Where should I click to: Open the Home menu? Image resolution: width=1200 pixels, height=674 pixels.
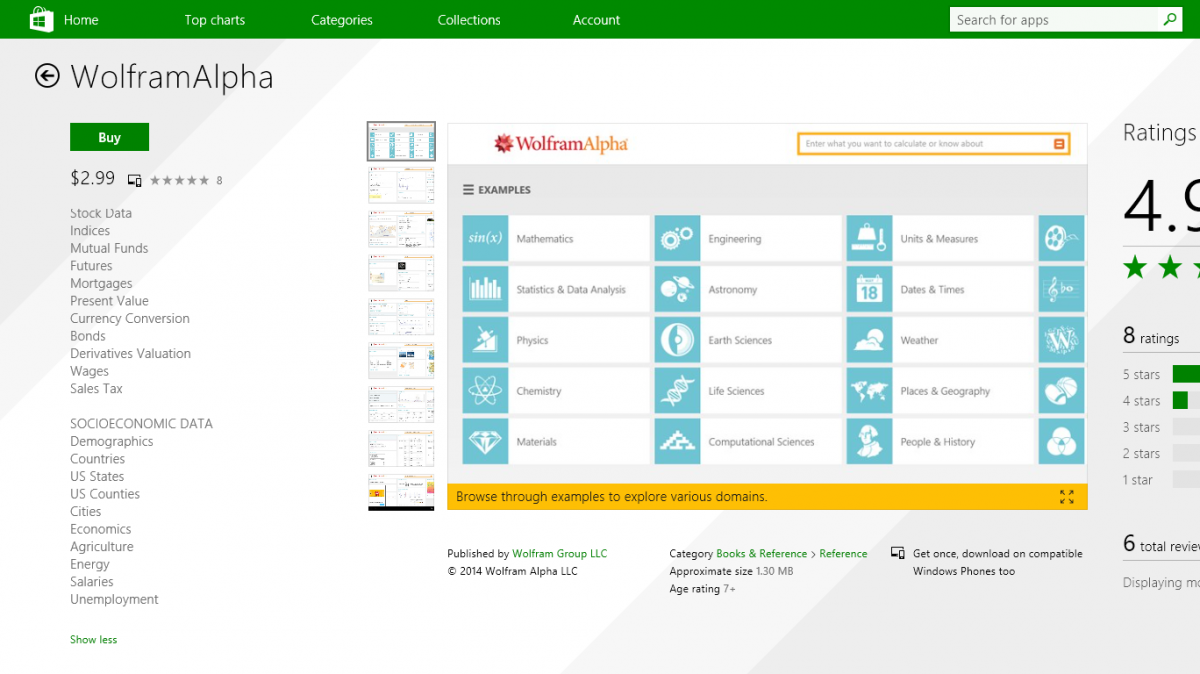[x=81, y=20]
